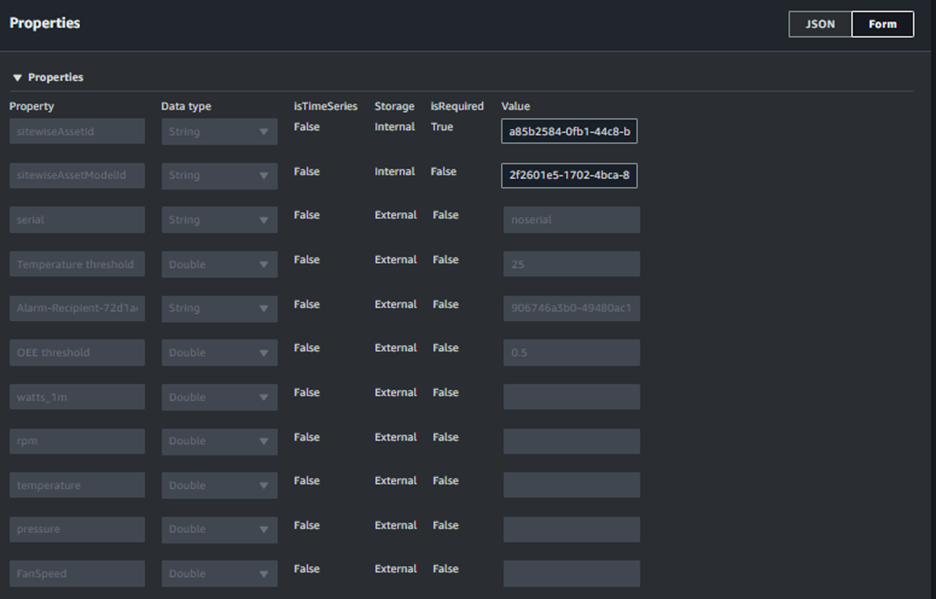The width and height of the screenshot is (936, 599).
Task: Open rpm data type dropdown
Action: [x=219, y=441]
